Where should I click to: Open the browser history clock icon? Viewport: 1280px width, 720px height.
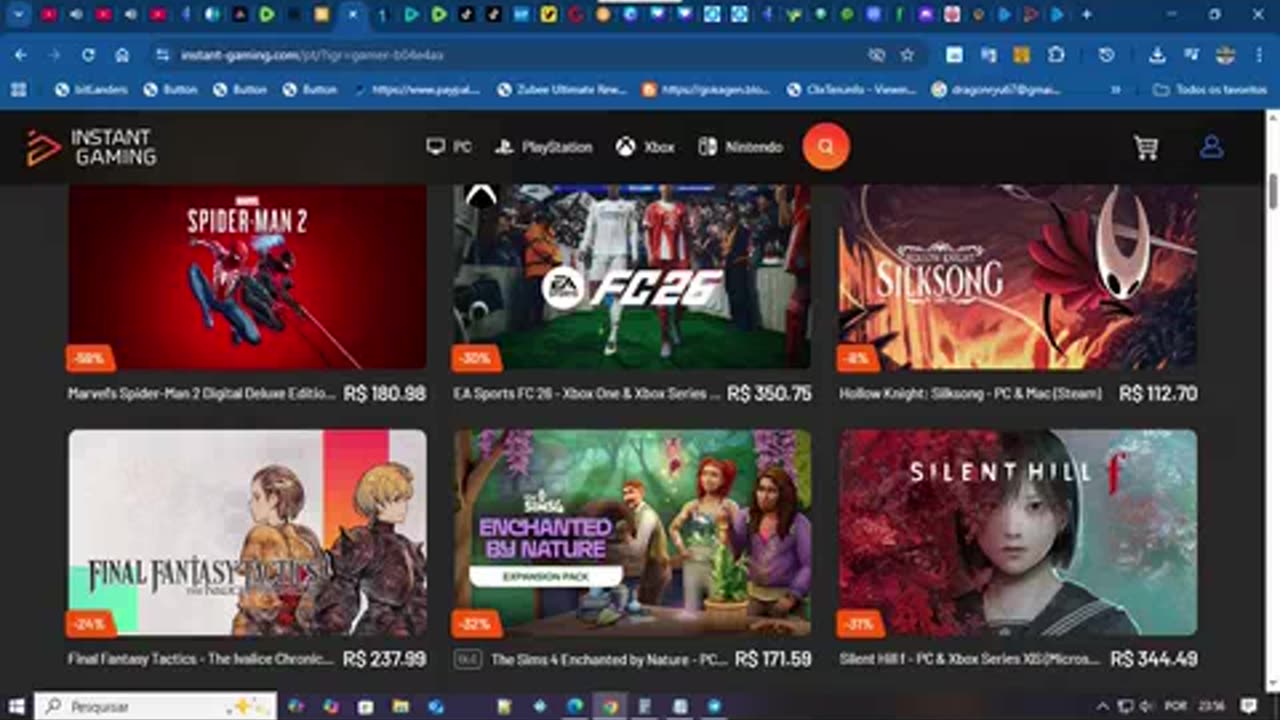point(1106,55)
